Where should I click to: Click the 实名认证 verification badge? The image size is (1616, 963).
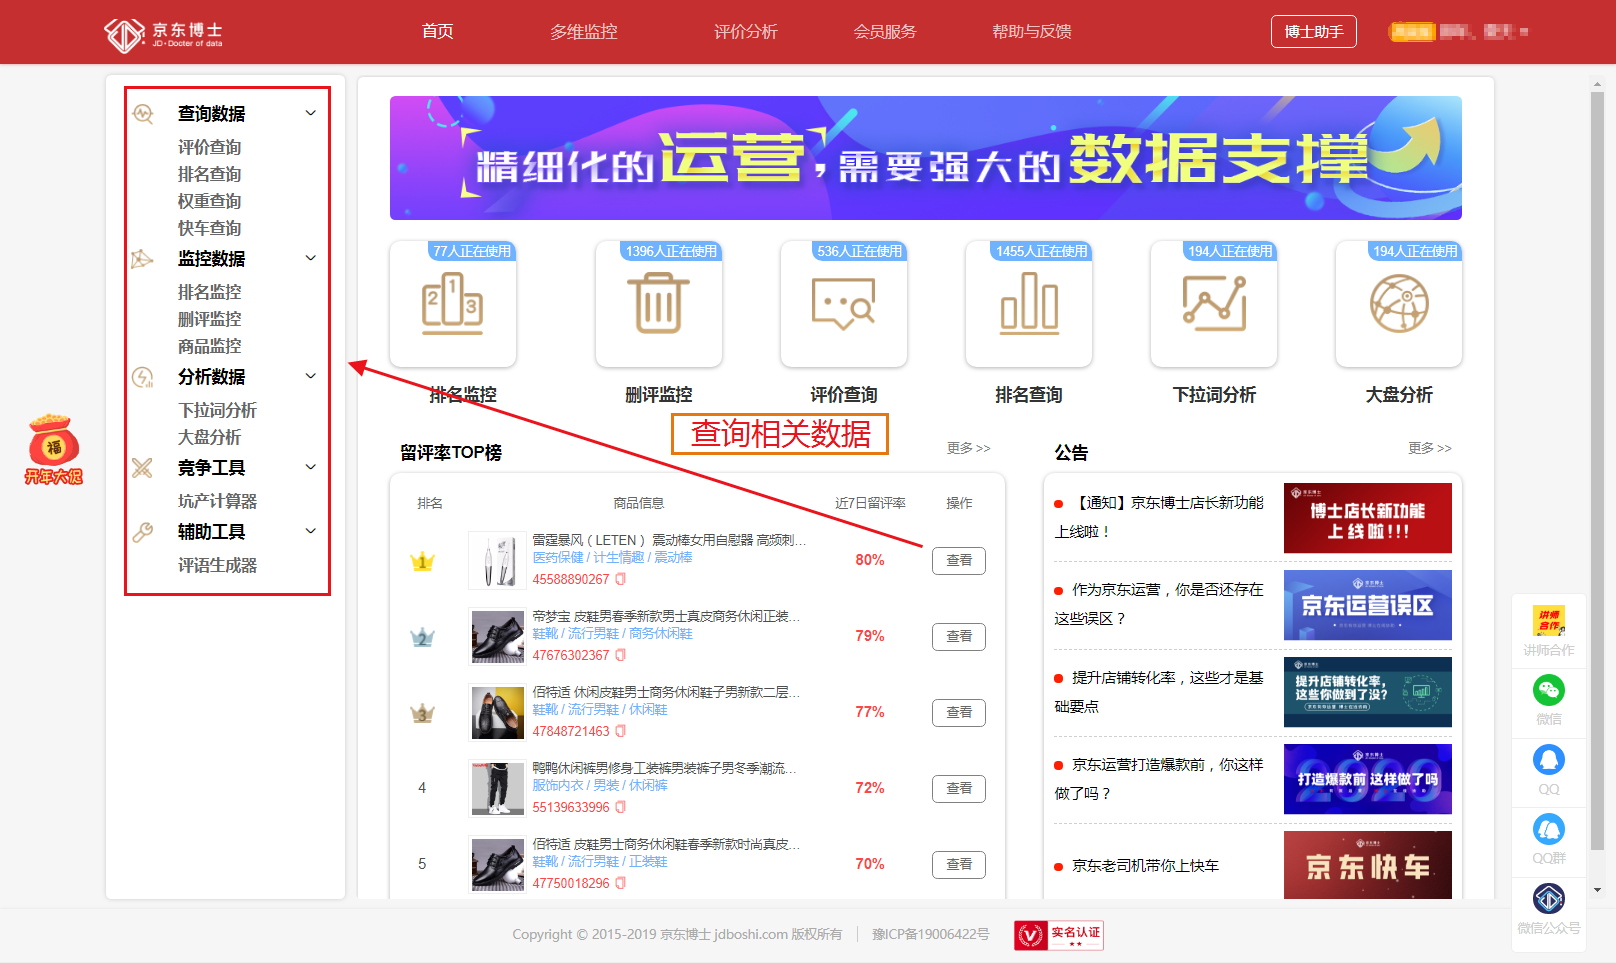click(x=1059, y=935)
